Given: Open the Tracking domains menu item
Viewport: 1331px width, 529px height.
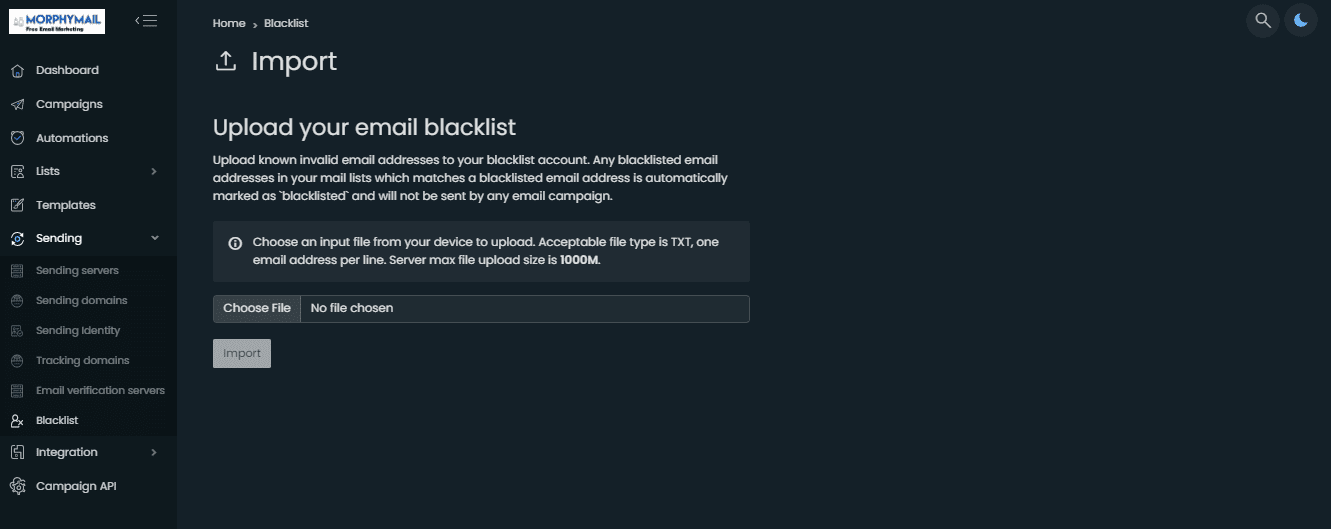Looking at the screenshot, I should point(82,360).
